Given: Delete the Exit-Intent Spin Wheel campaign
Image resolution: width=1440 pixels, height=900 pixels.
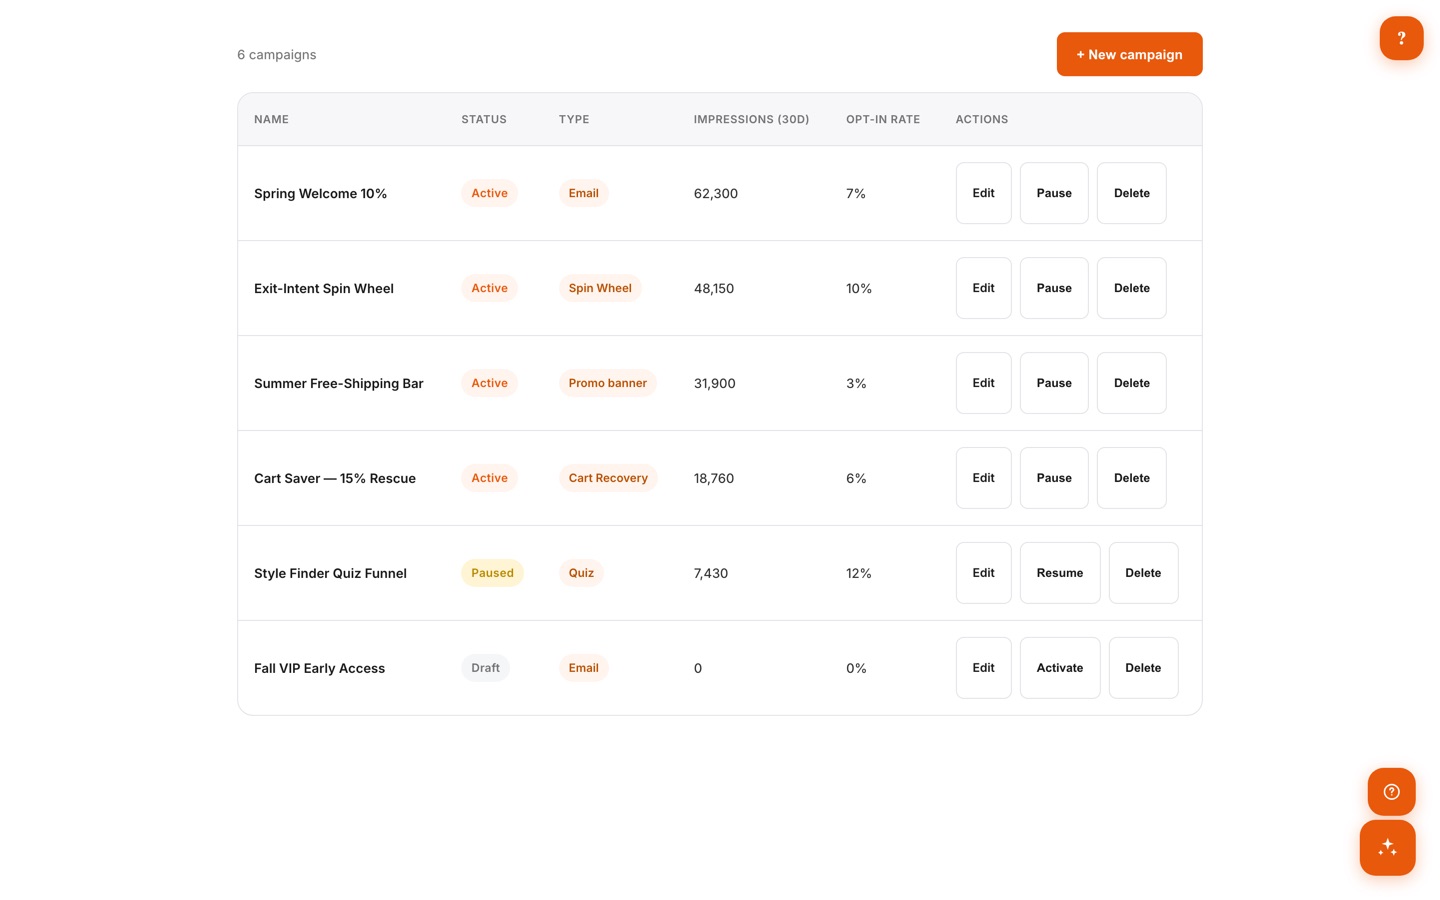Looking at the screenshot, I should coord(1131,288).
